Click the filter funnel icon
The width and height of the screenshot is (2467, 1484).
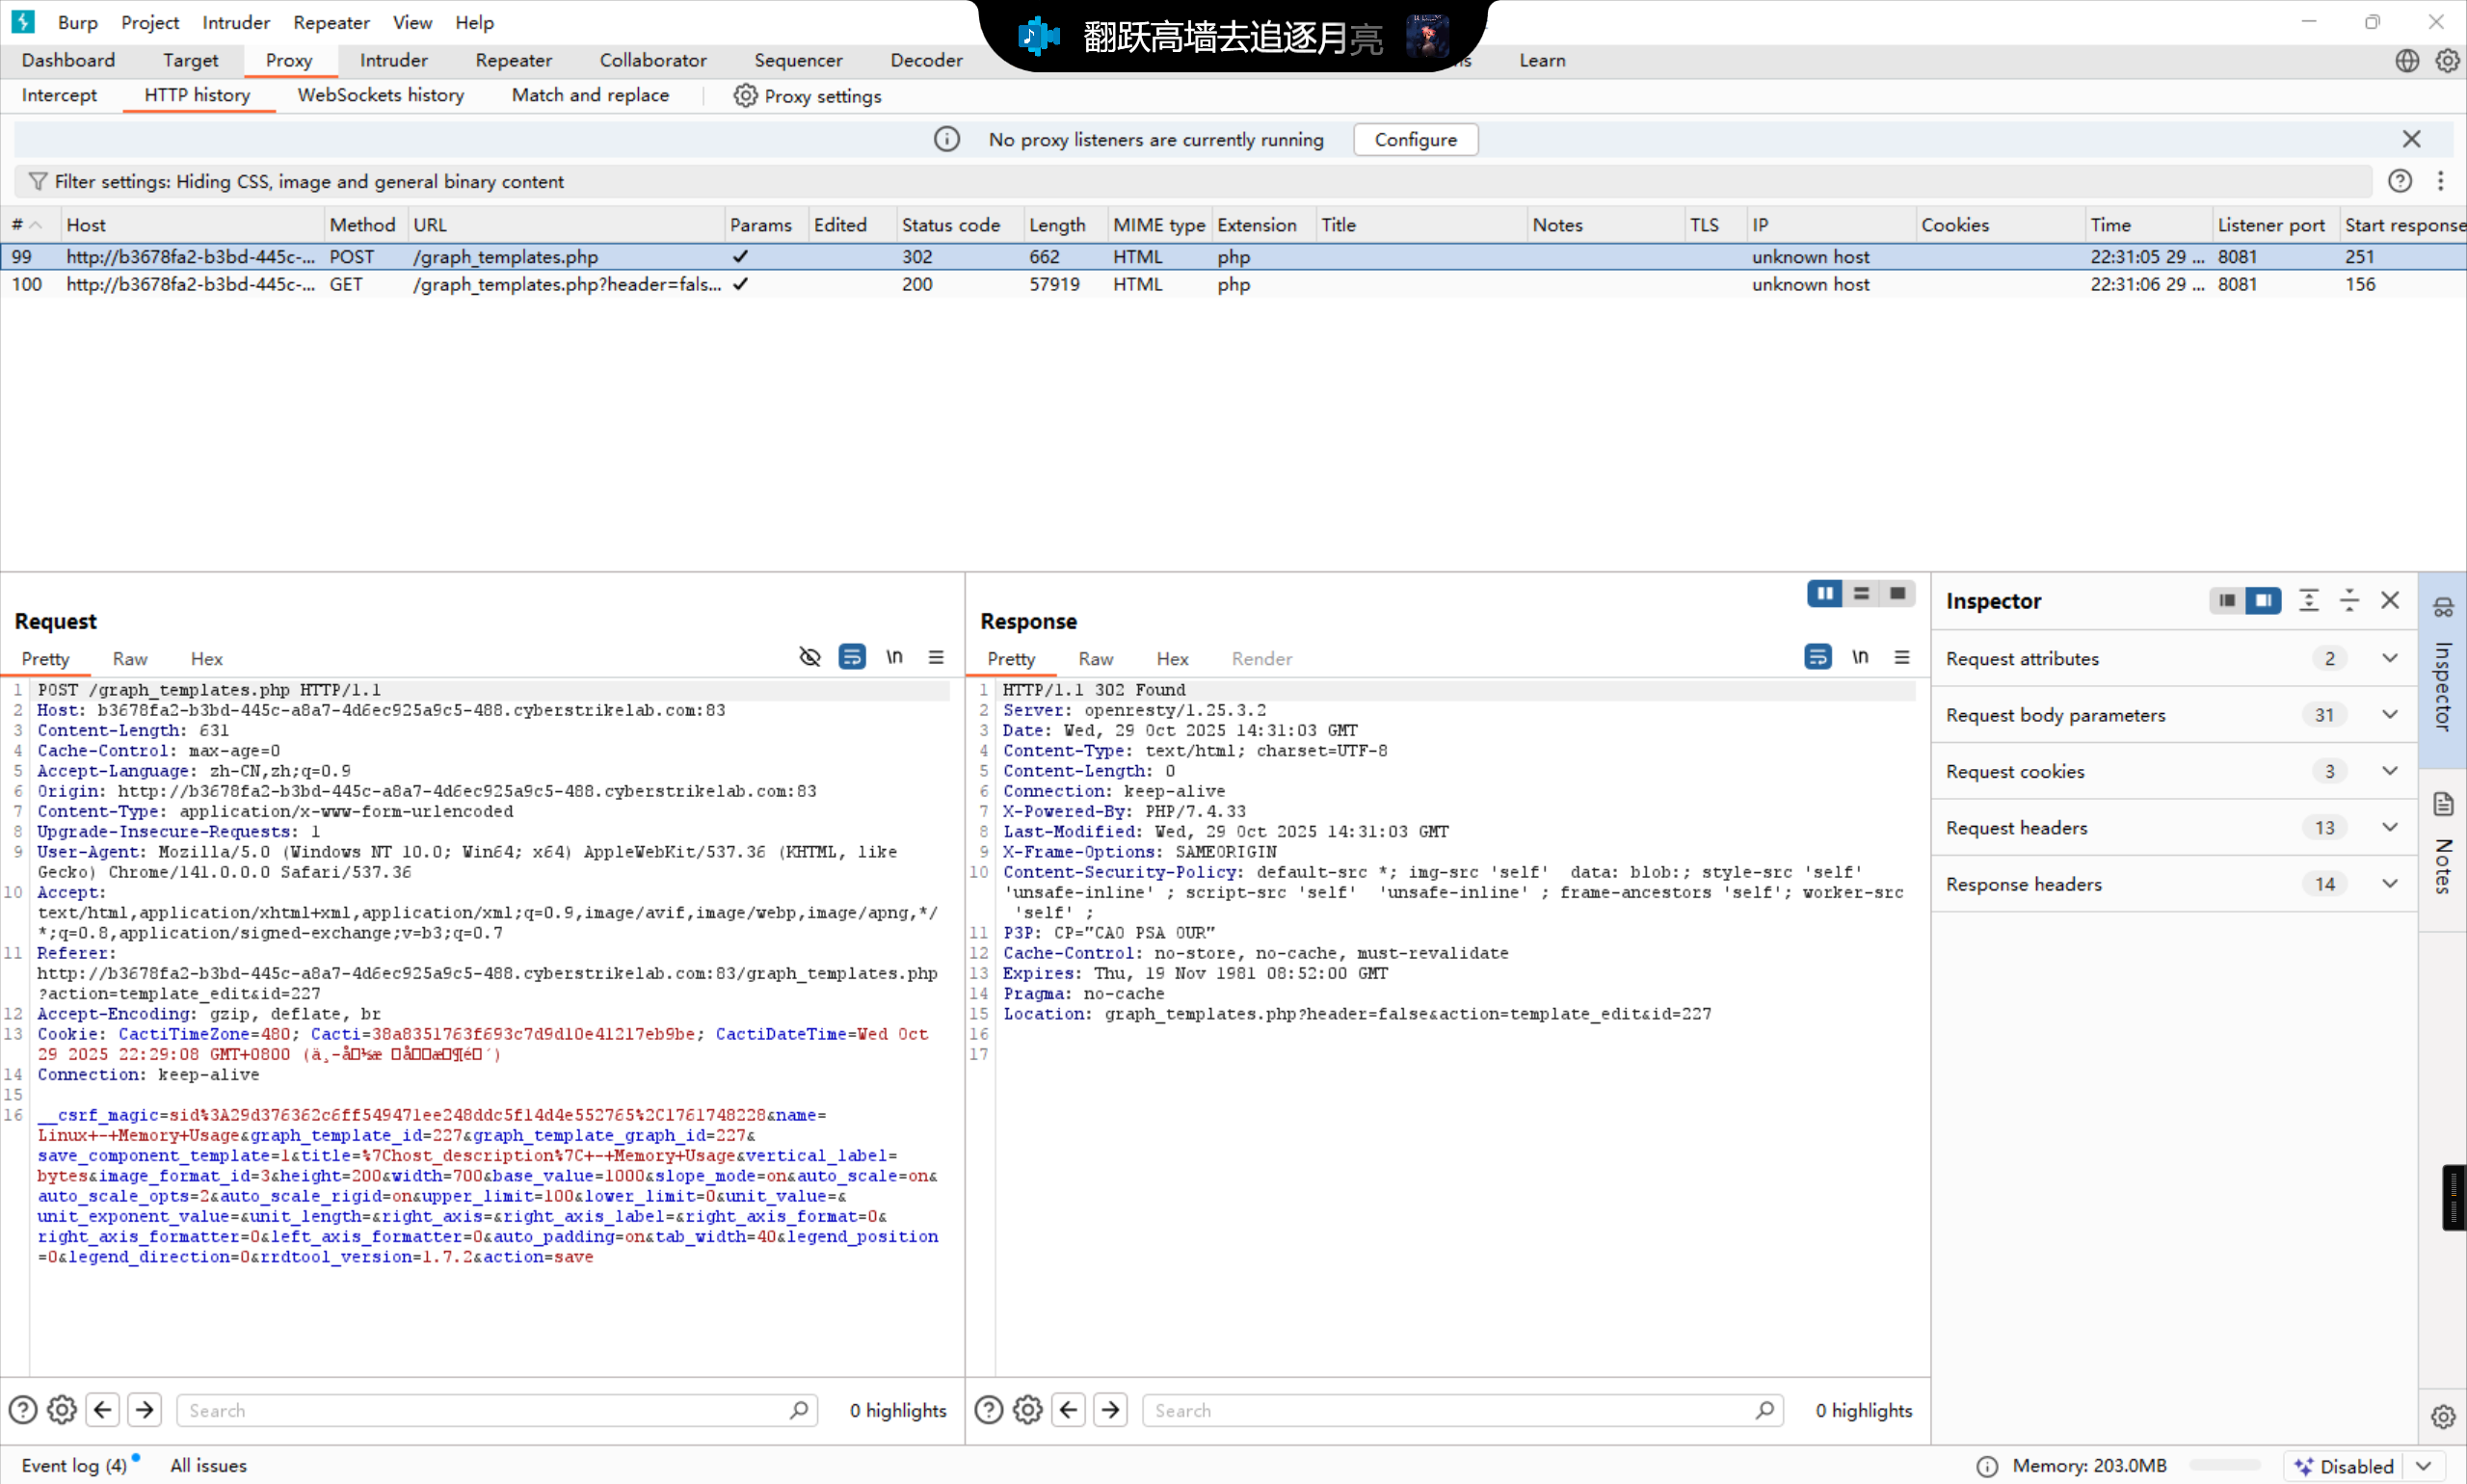coord(38,181)
